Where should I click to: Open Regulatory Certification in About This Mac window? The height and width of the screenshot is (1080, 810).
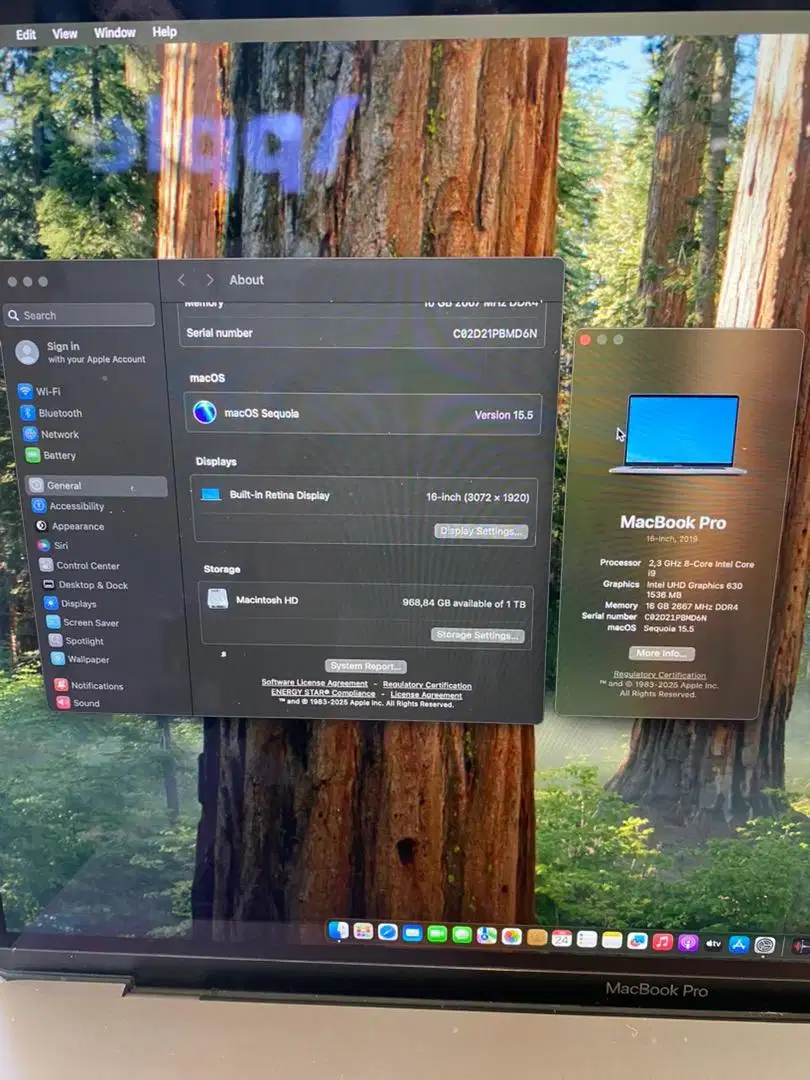point(659,675)
